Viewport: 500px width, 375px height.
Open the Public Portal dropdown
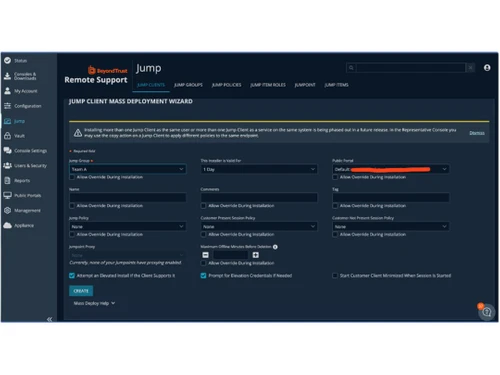(391, 169)
